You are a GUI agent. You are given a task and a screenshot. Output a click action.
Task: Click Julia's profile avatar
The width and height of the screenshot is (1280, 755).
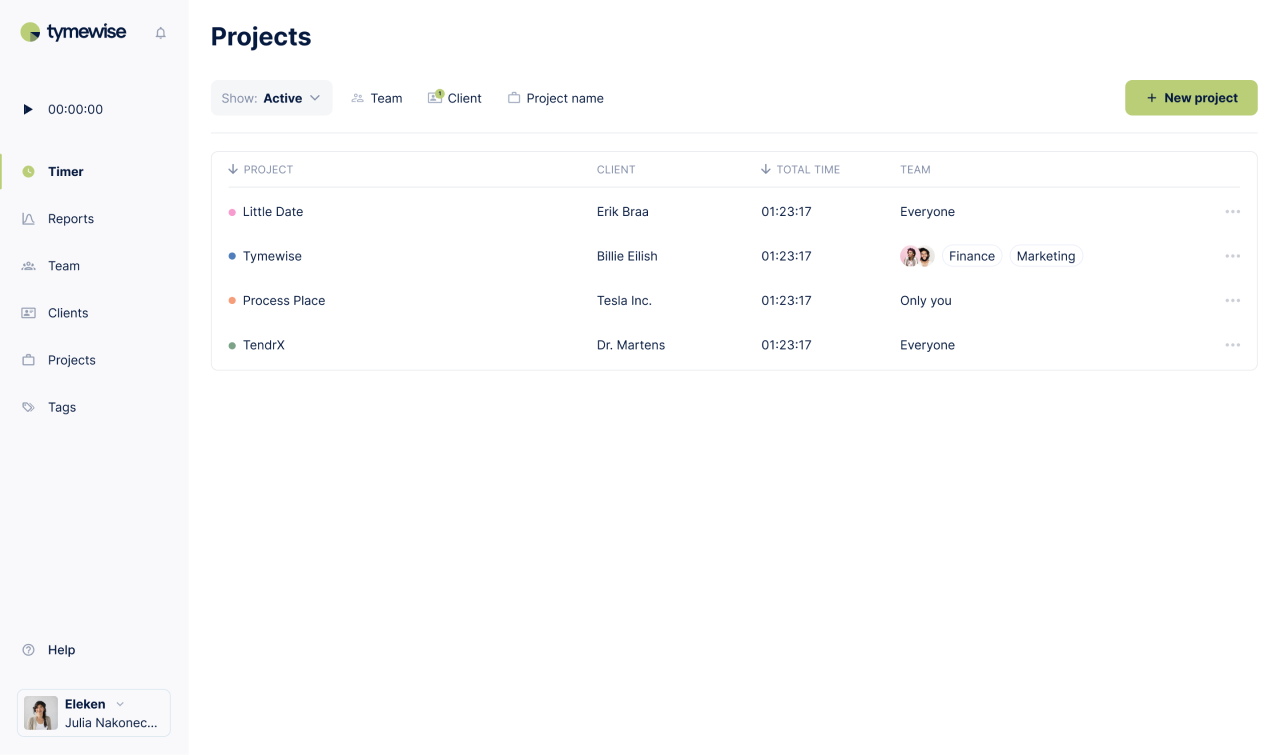41,713
